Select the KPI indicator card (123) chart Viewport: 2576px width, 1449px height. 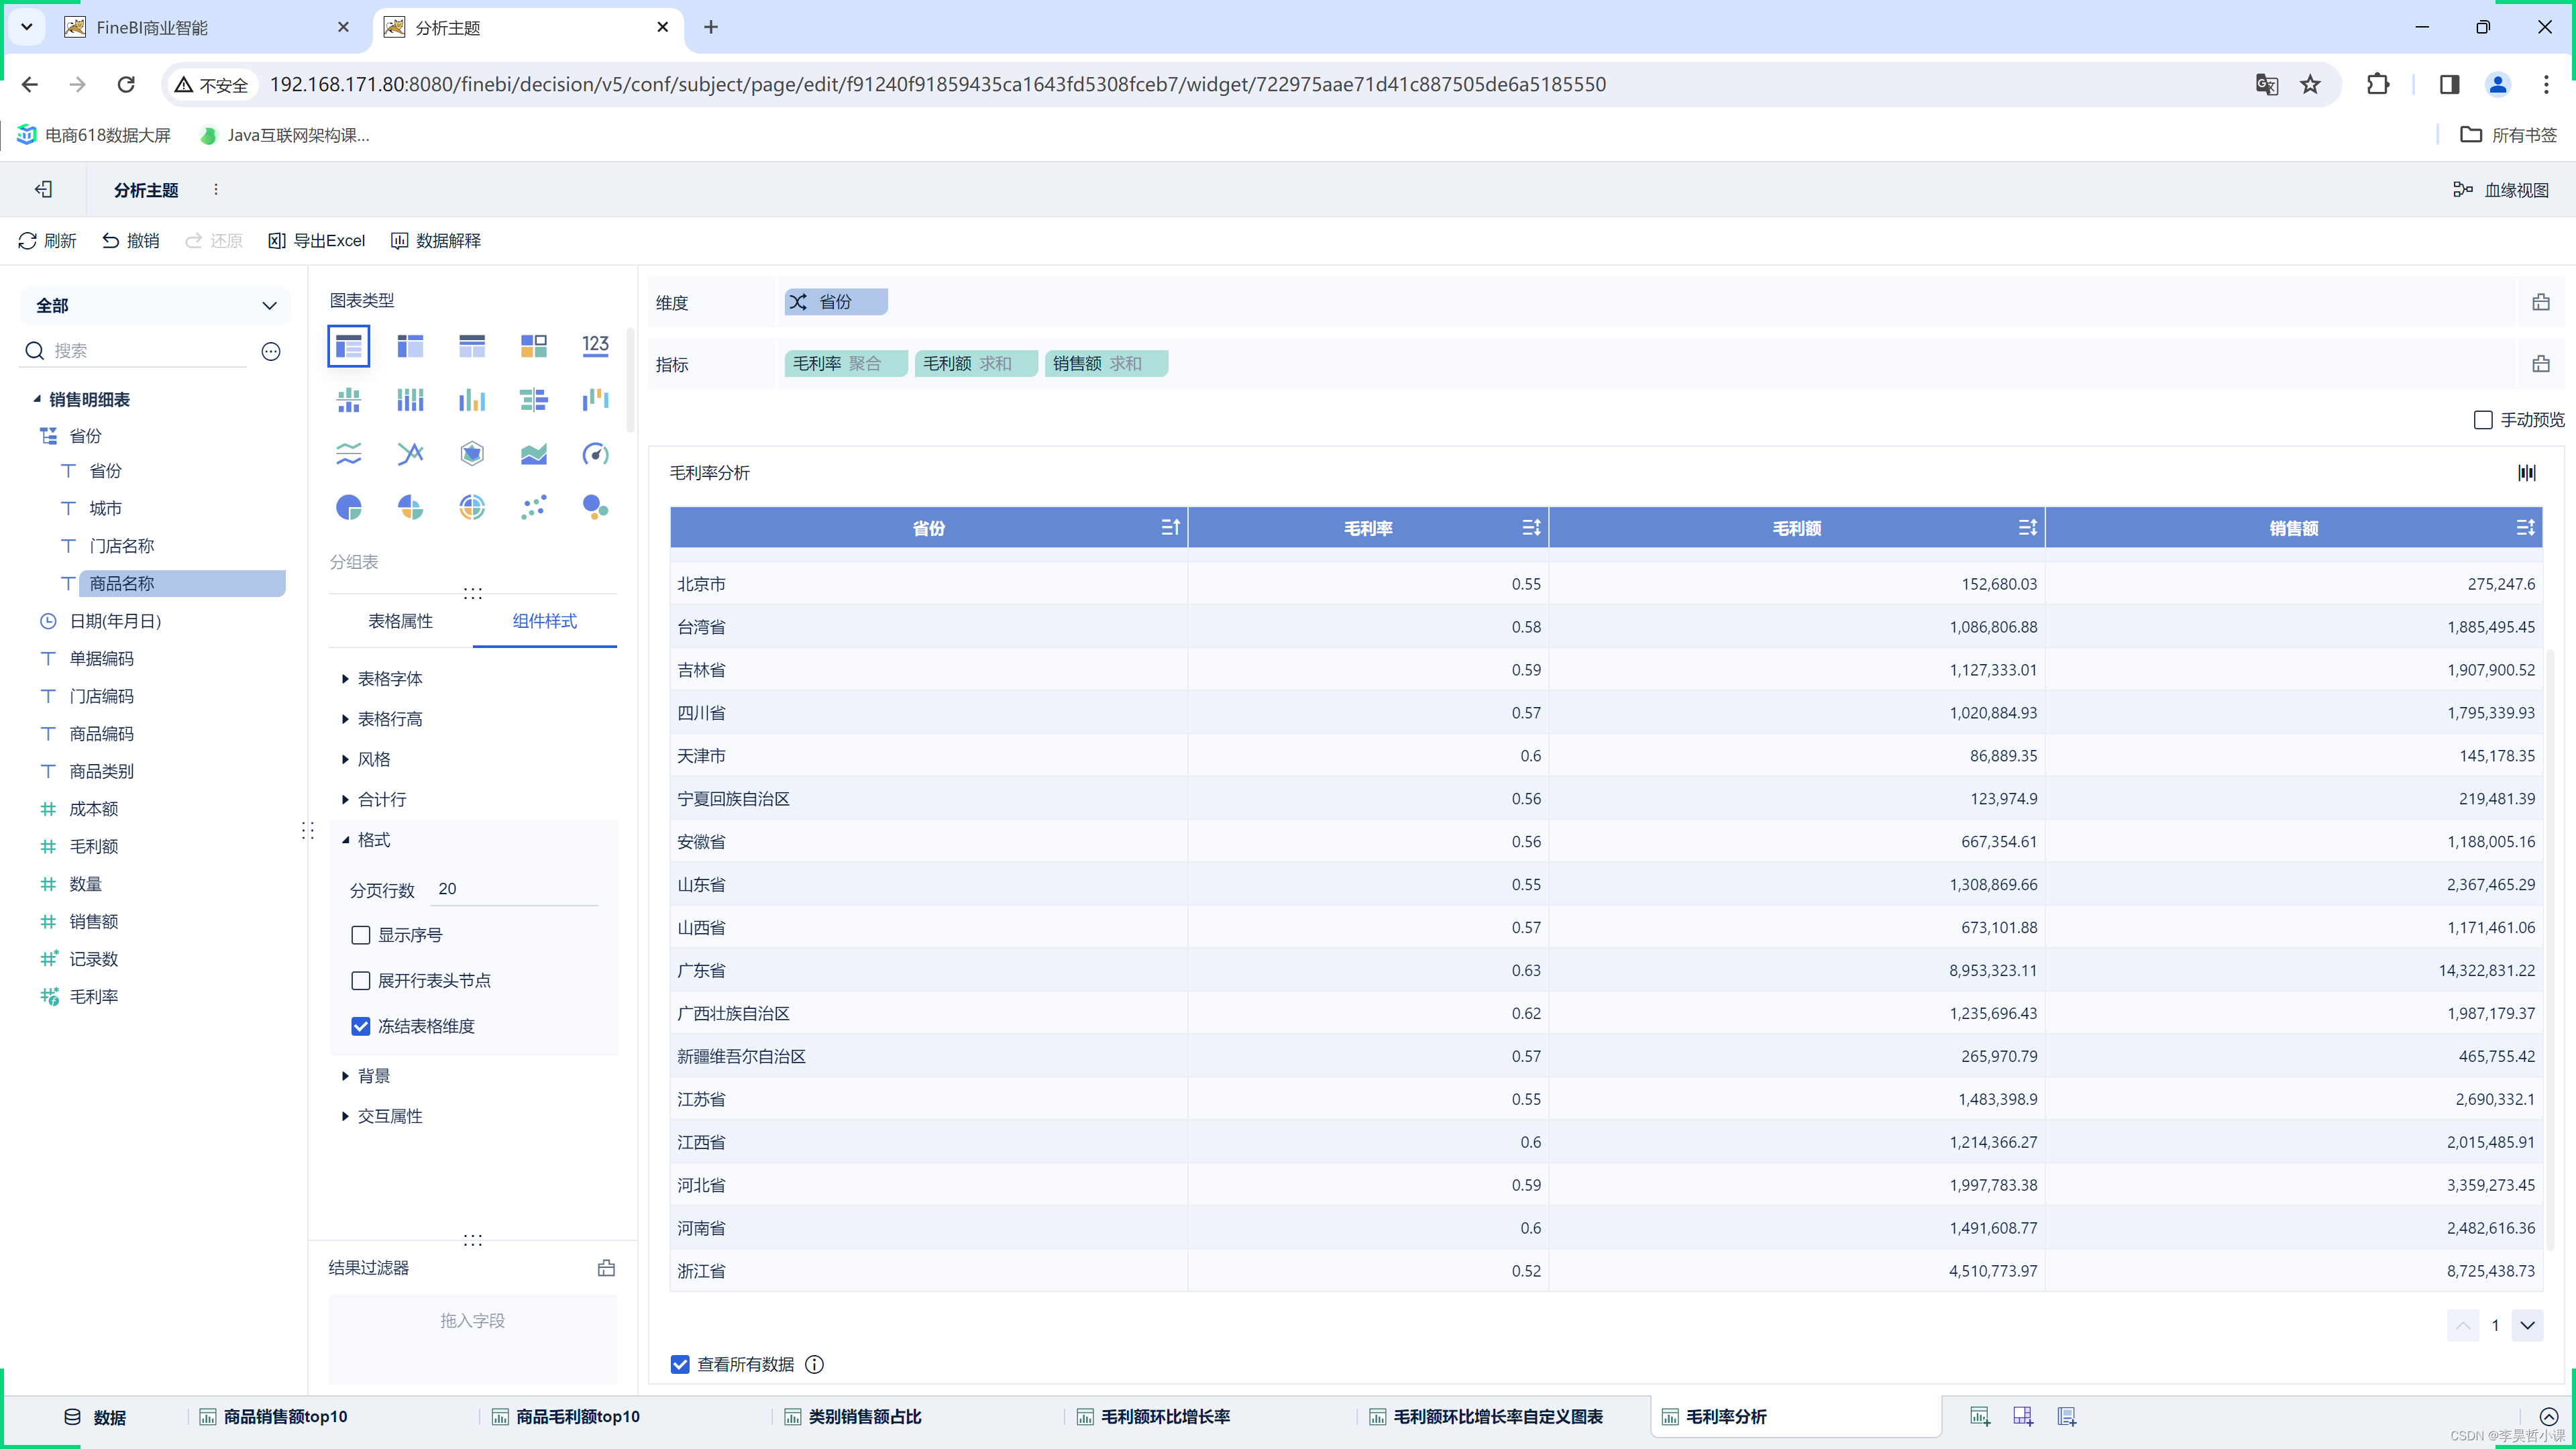[595, 346]
